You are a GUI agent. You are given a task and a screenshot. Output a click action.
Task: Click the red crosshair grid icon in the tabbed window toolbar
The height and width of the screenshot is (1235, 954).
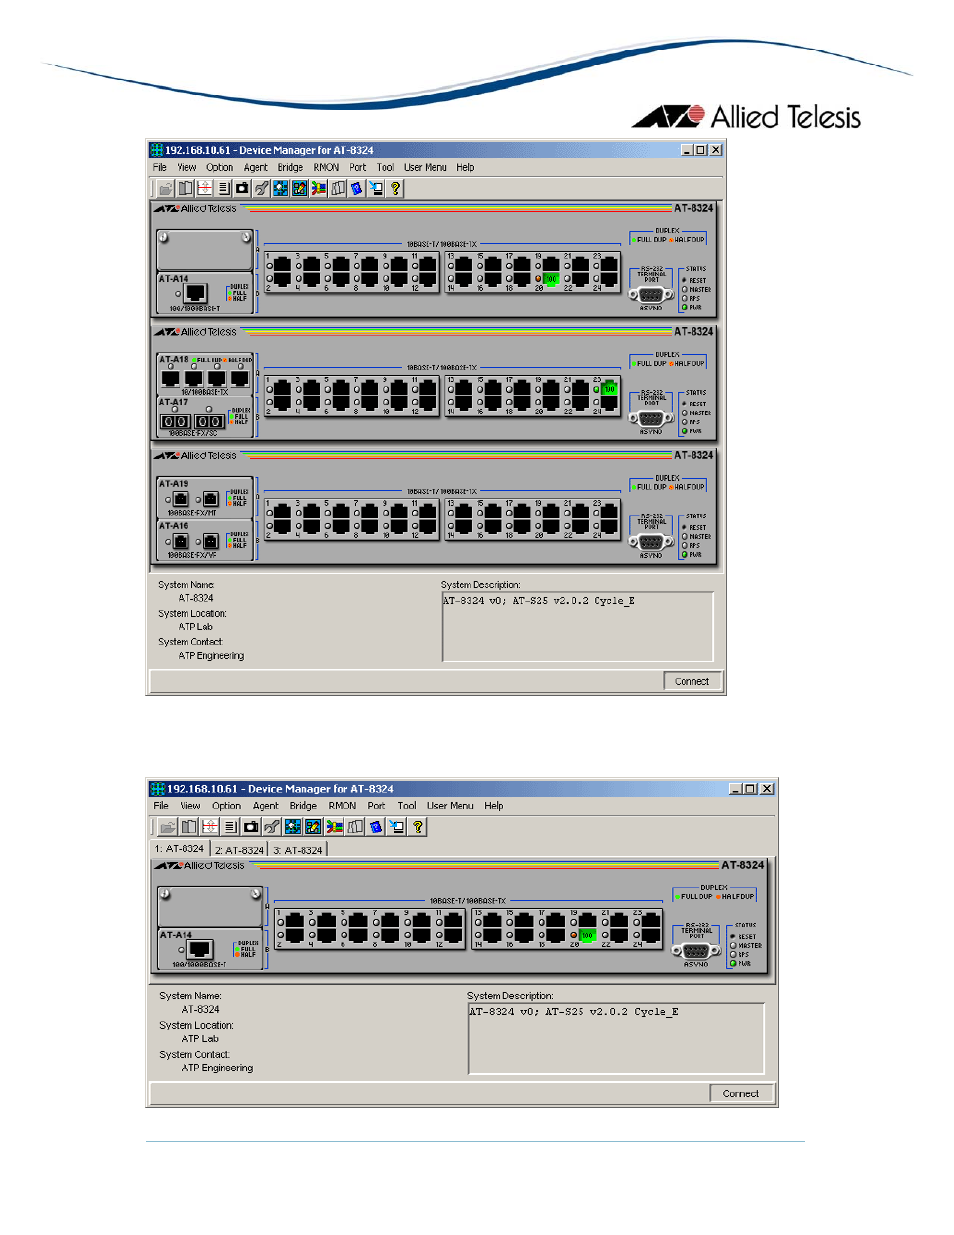coord(209,826)
